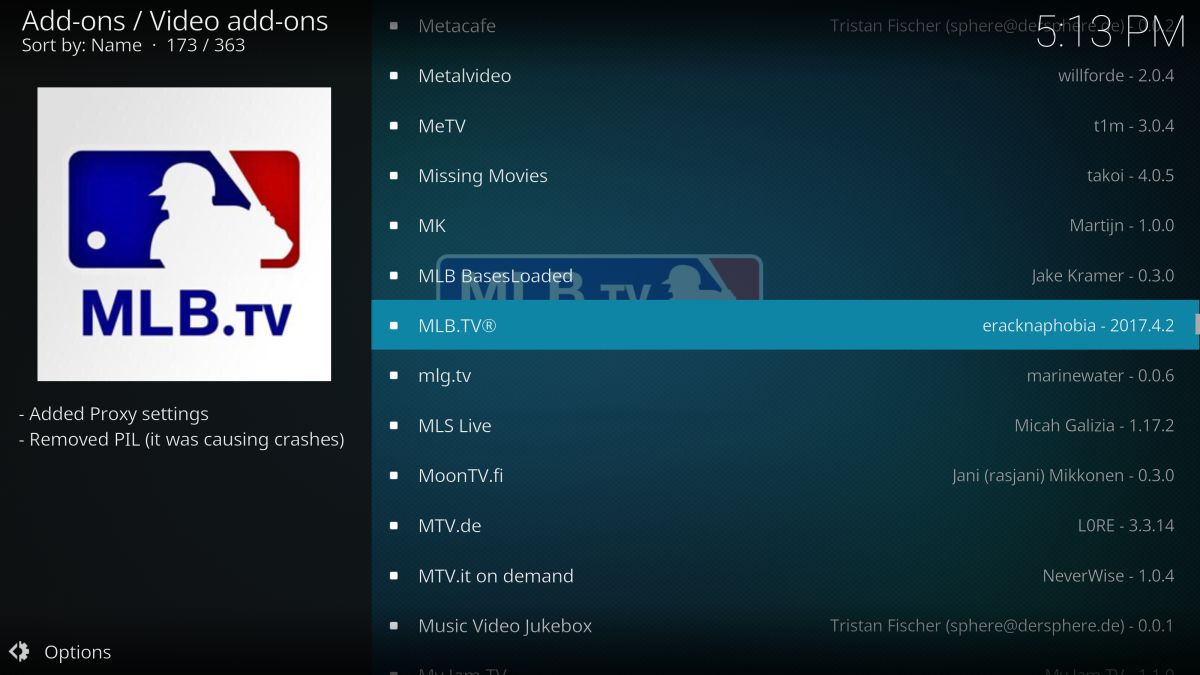Click the bullet icon beside MoonTV.fi
The image size is (1200, 675).
point(394,475)
